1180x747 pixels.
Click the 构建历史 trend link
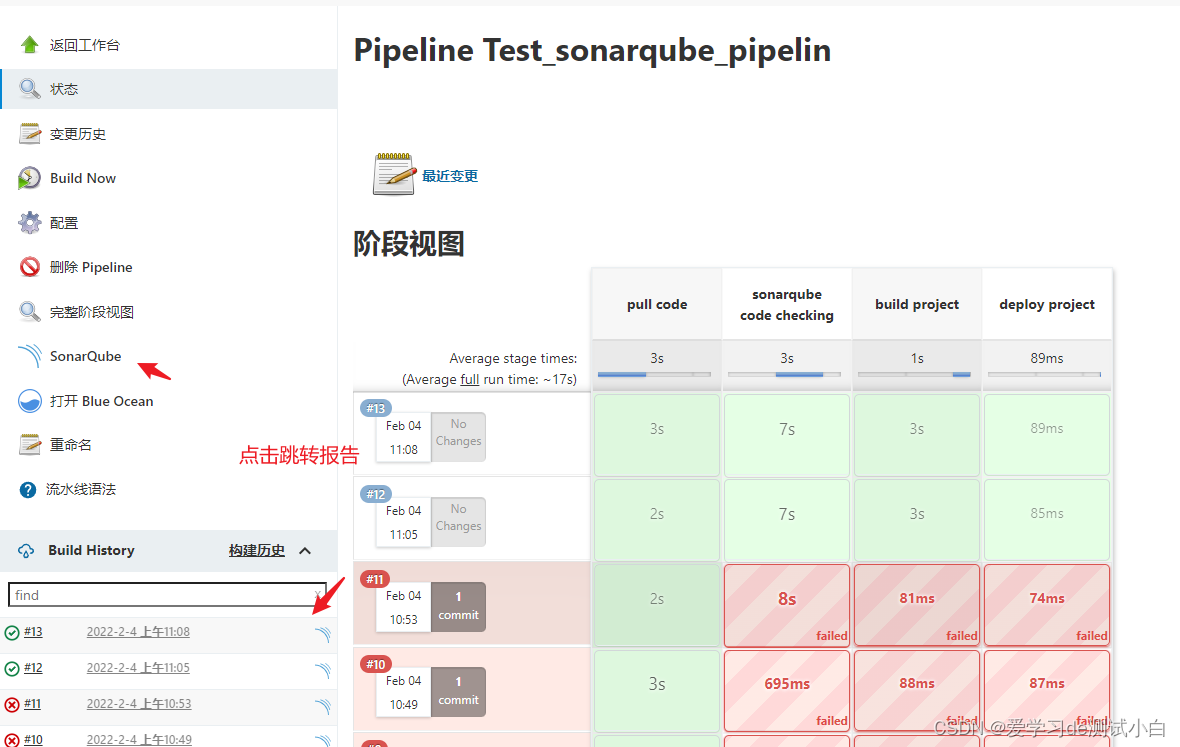pyautogui.click(x=256, y=551)
